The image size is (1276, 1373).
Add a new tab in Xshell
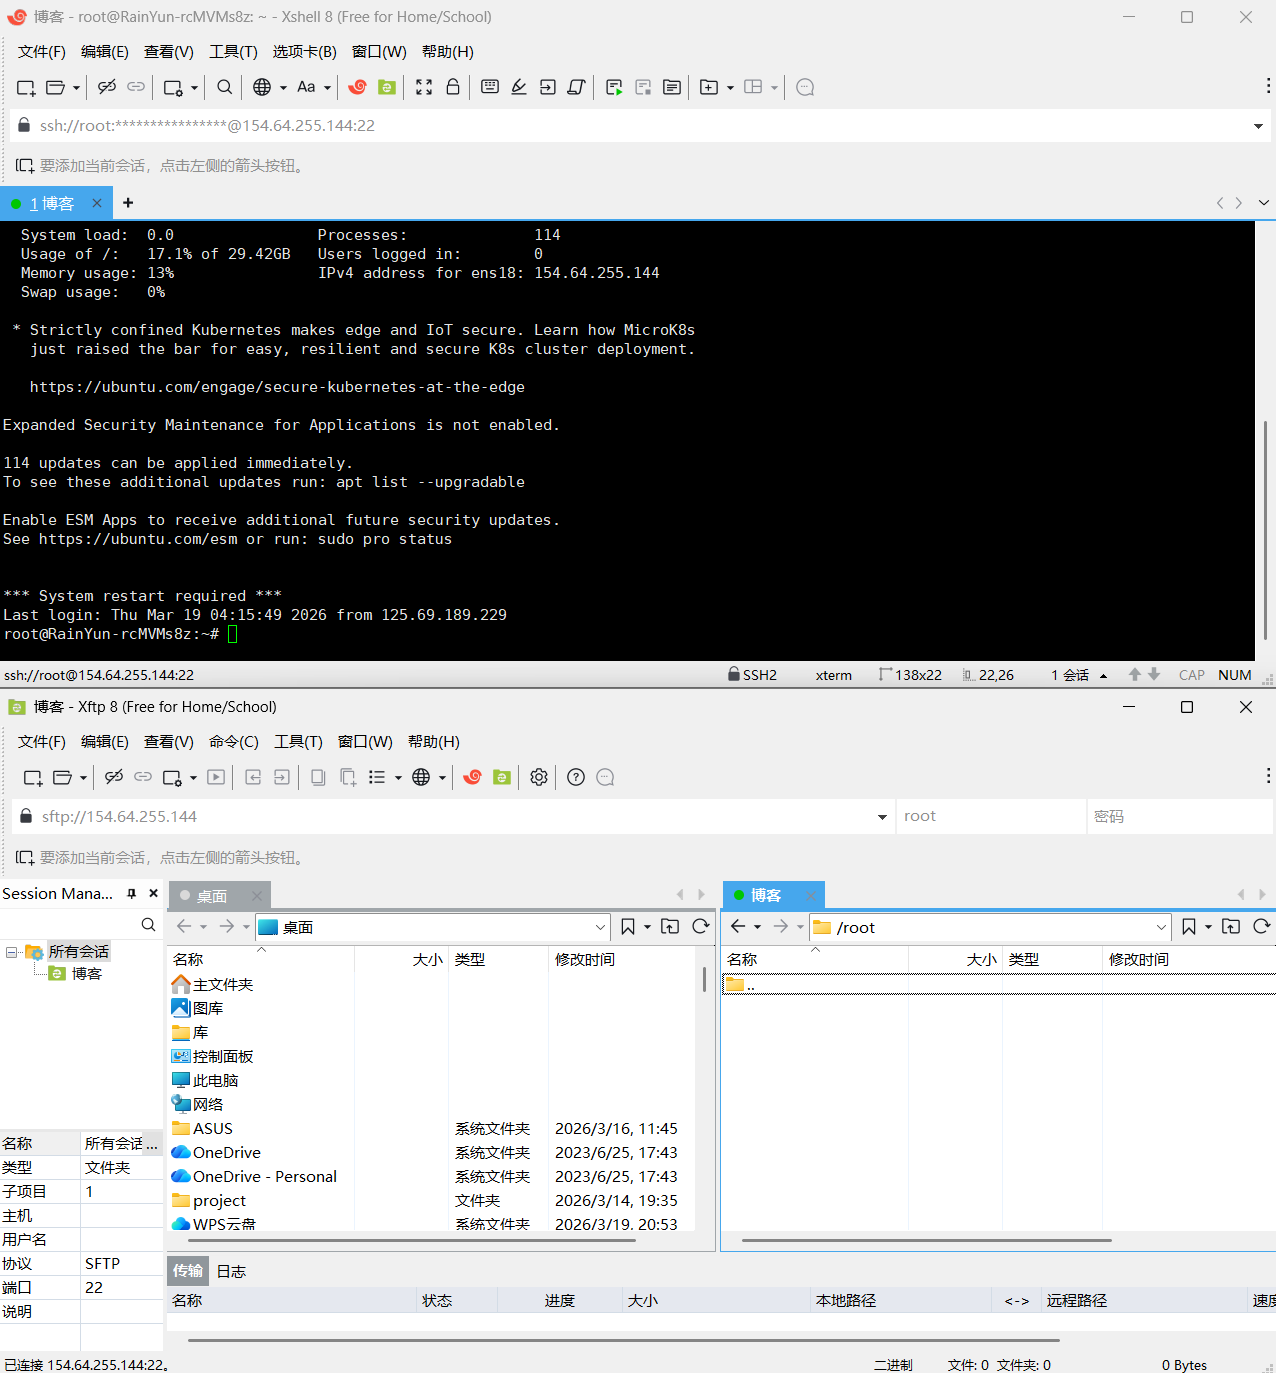128,203
